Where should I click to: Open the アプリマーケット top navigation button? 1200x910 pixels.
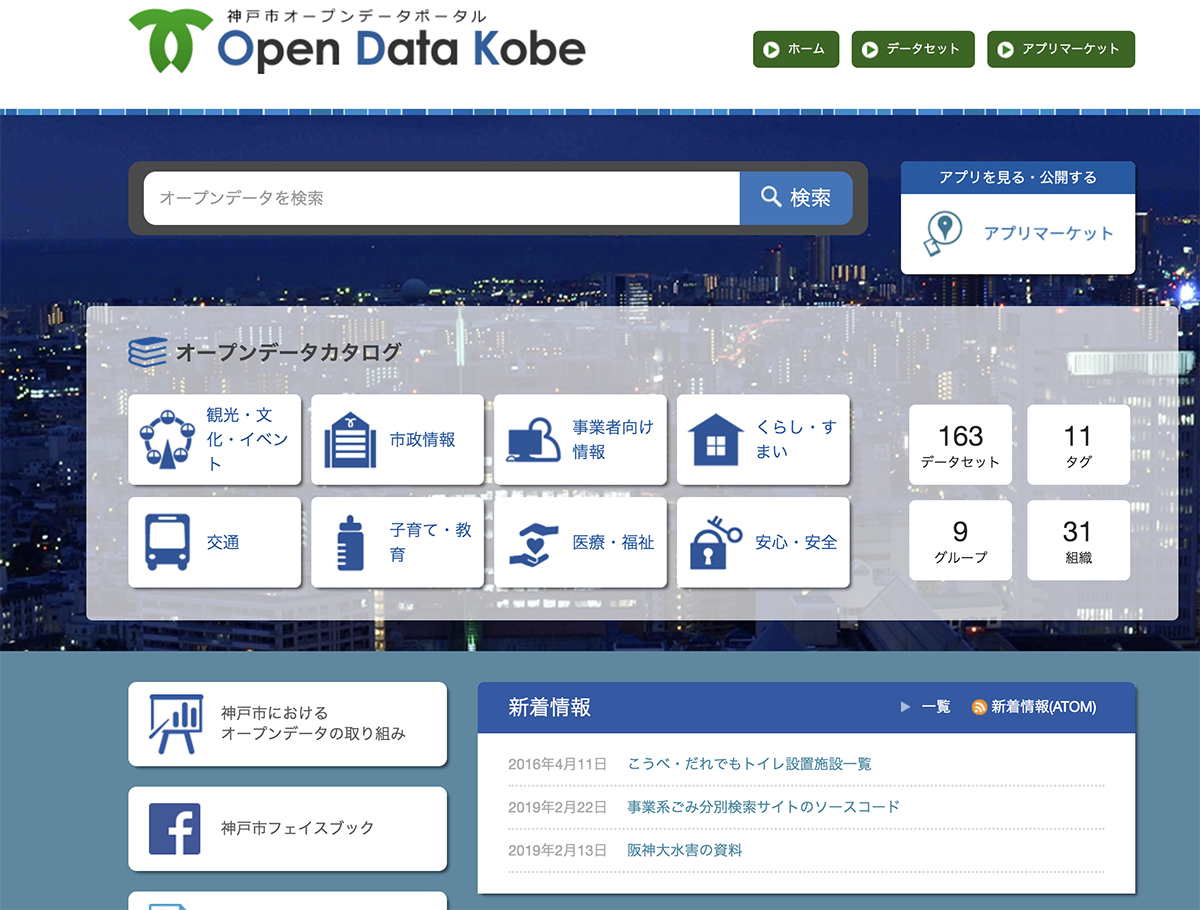pos(1060,49)
